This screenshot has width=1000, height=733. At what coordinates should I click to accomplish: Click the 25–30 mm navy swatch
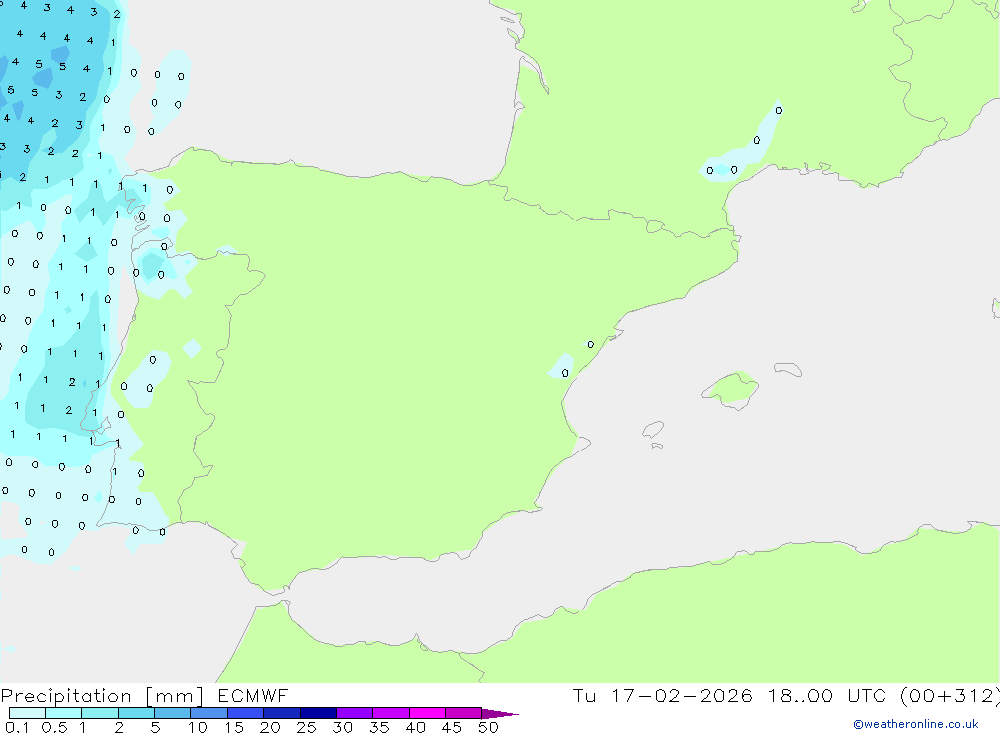[318, 713]
